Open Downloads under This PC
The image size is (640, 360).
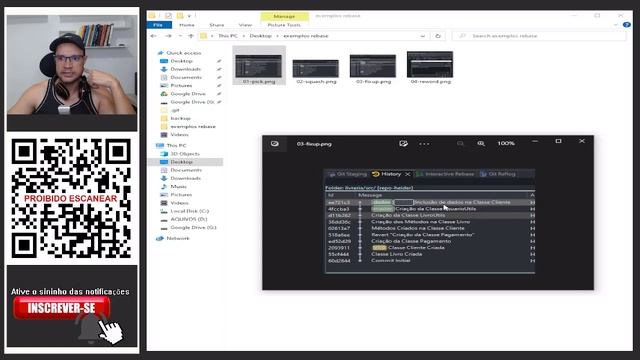(x=186, y=178)
